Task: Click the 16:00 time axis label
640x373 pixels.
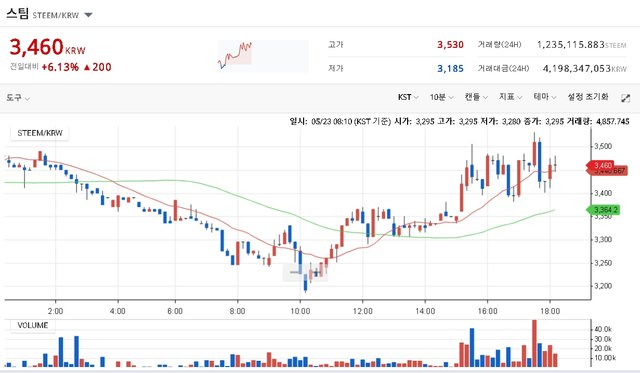Action: point(487,311)
